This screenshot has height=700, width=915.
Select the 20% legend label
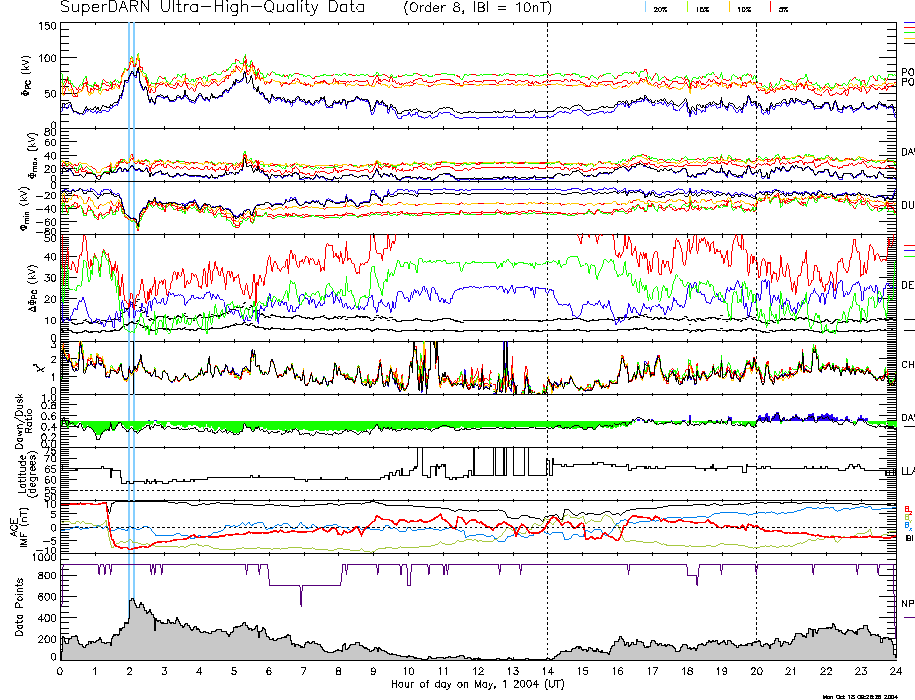click(660, 9)
